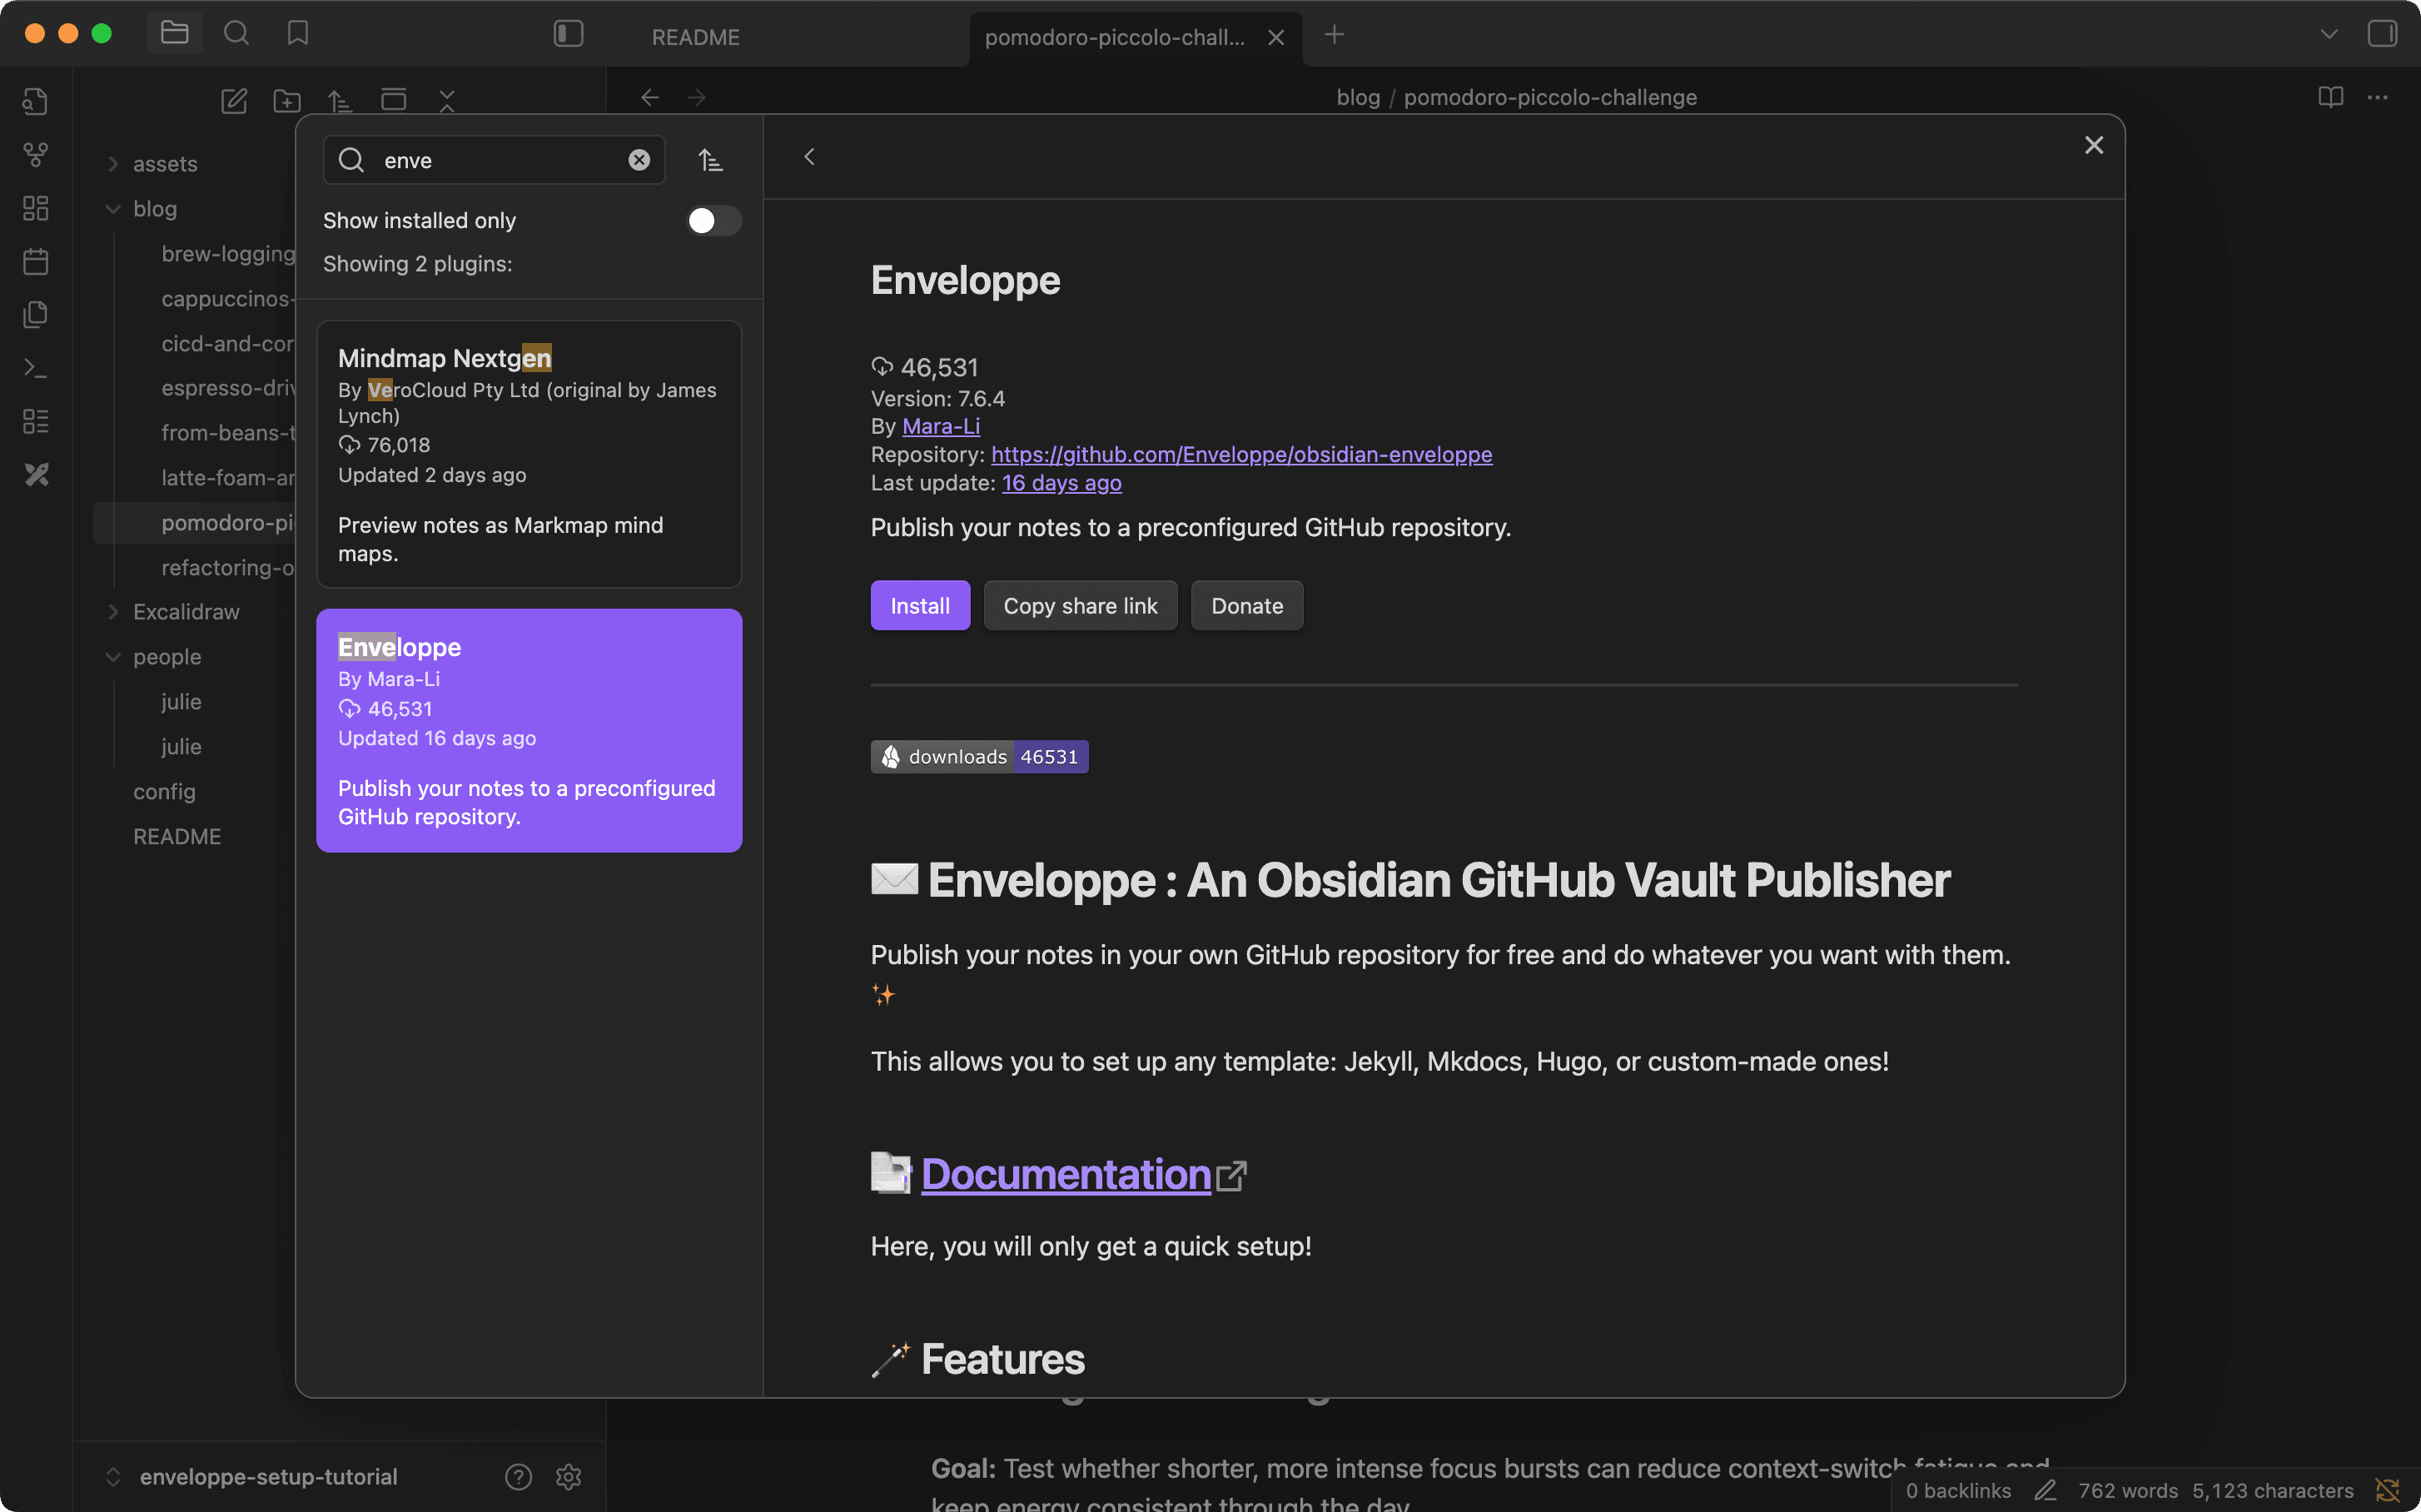The height and width of the screenshot is (1512, 2421).
Task: Create a new folder in the vault
Action: click(287, 100)
